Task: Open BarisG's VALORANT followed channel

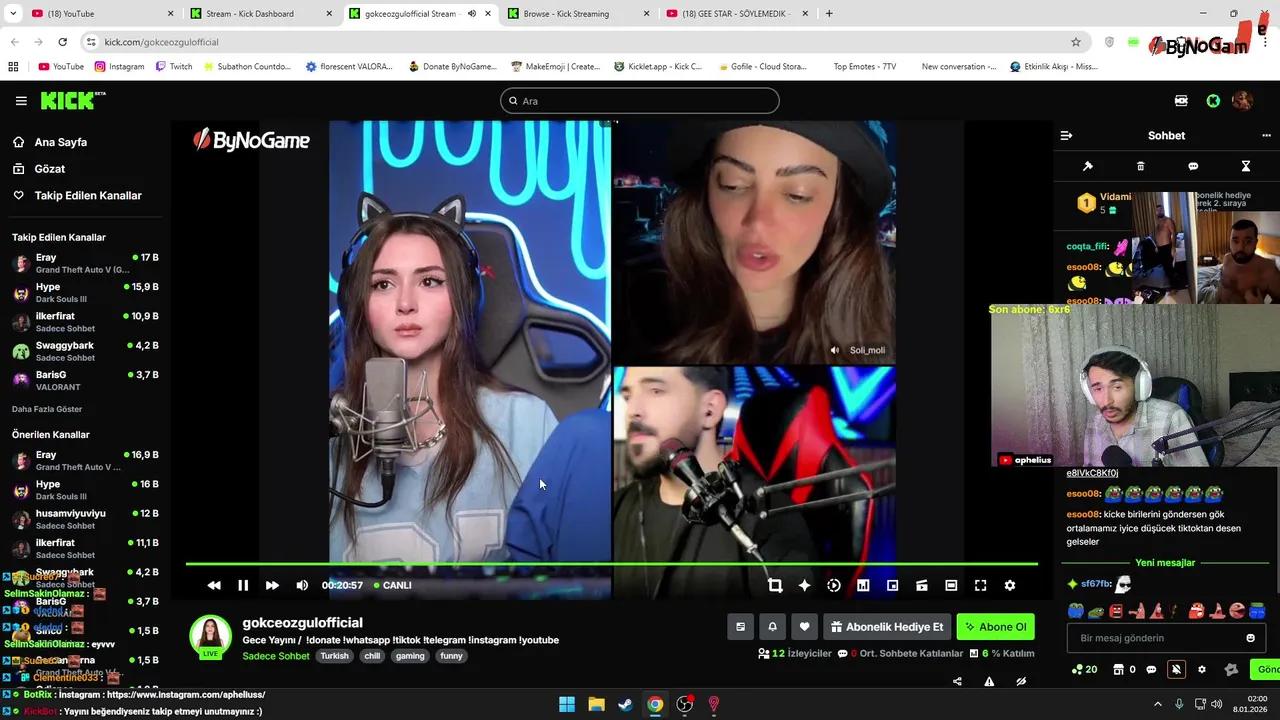Action: [85, 380]
